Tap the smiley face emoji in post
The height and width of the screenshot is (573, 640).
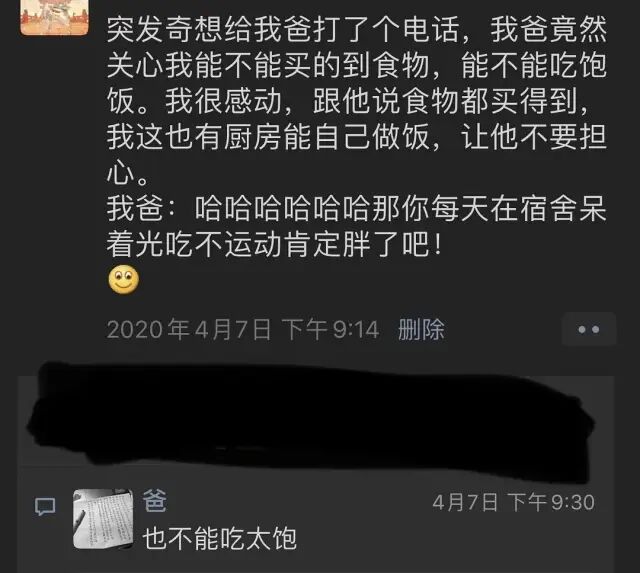124,280
